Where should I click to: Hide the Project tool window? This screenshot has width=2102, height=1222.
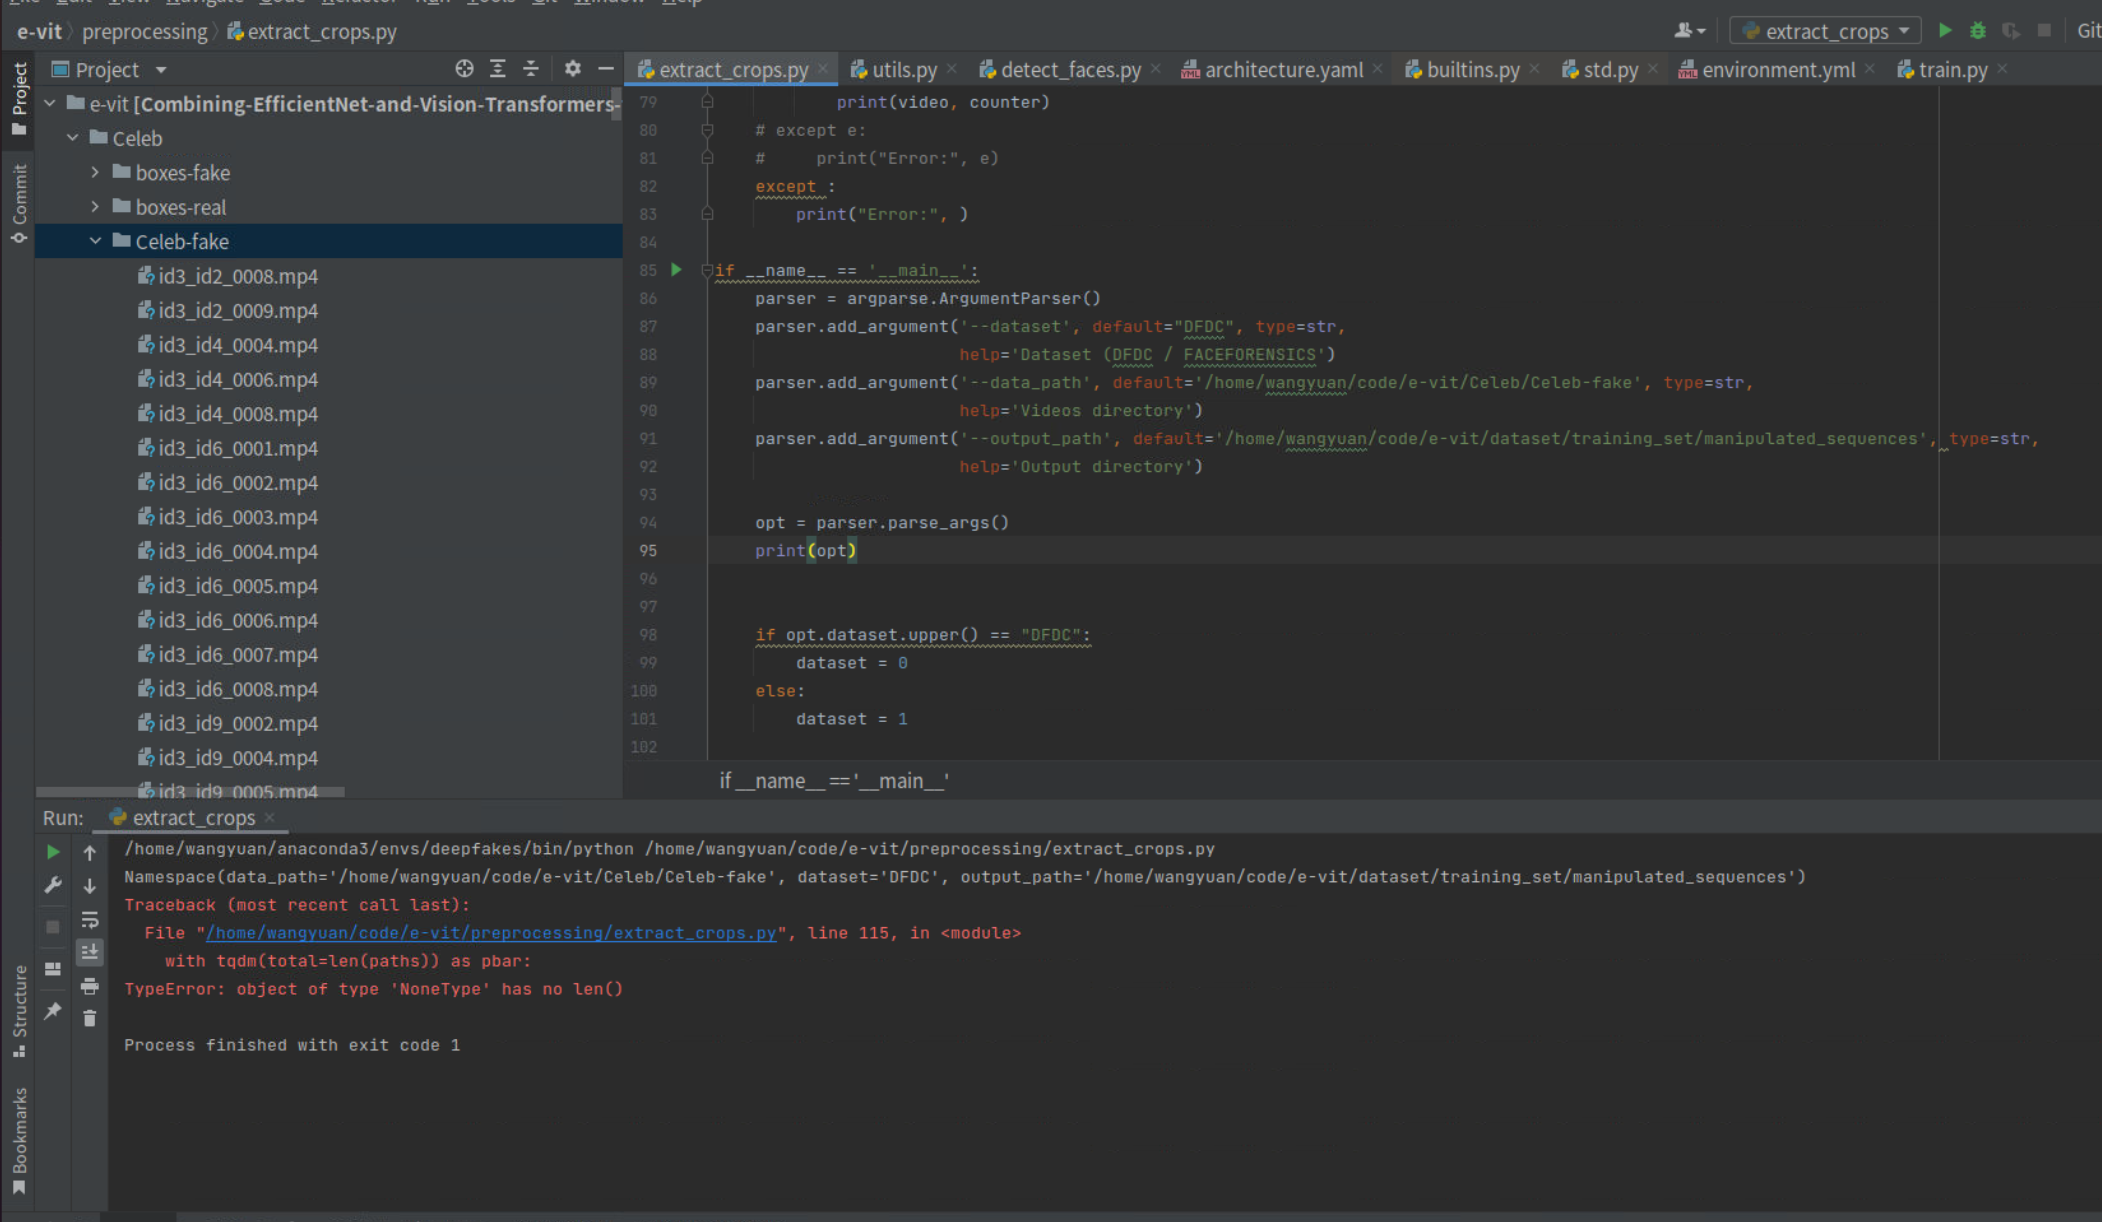[605, 68]
